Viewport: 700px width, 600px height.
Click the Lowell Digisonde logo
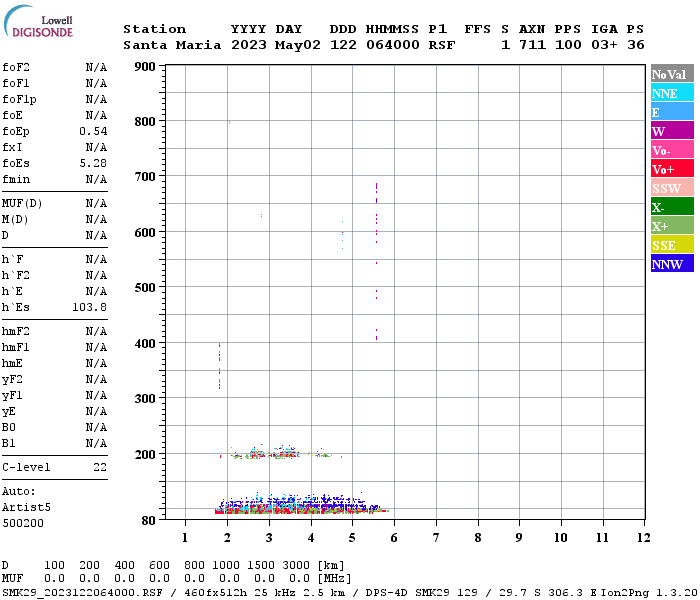(x=38, y=22)
